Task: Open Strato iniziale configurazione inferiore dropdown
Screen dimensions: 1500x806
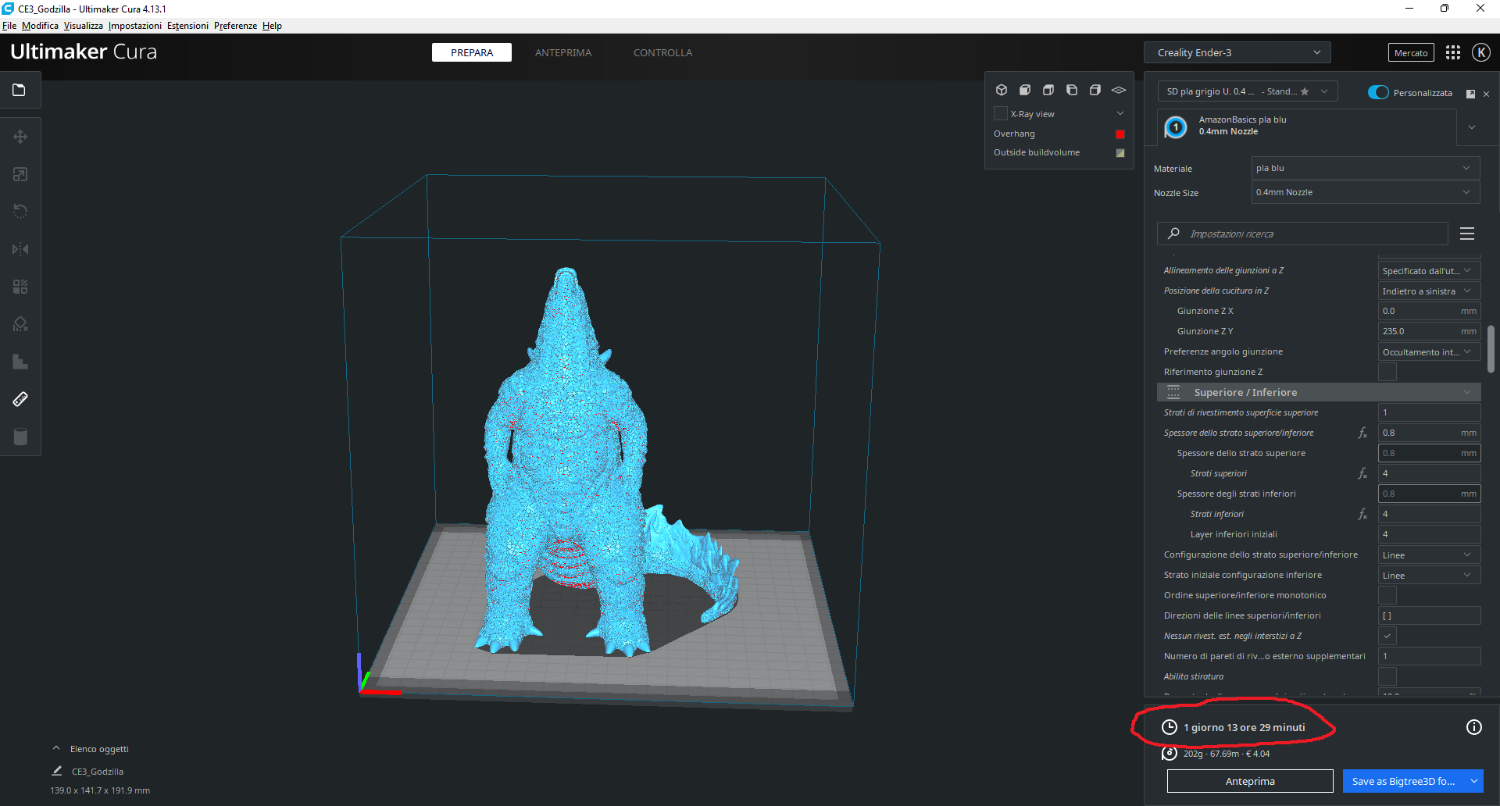Action: pyautogui.click(x=1429, y=575)
